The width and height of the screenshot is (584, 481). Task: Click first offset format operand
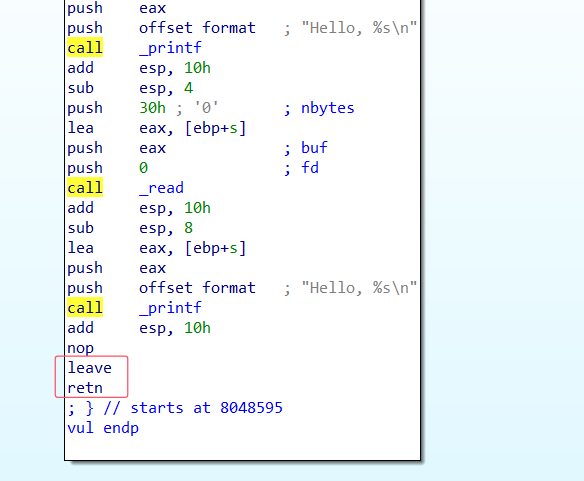coord(197,28)
